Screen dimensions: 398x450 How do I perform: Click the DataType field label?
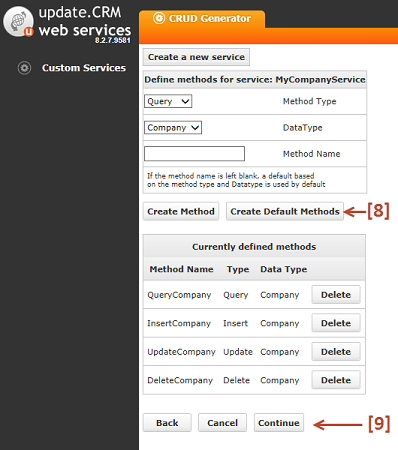(x=303, y=128)
